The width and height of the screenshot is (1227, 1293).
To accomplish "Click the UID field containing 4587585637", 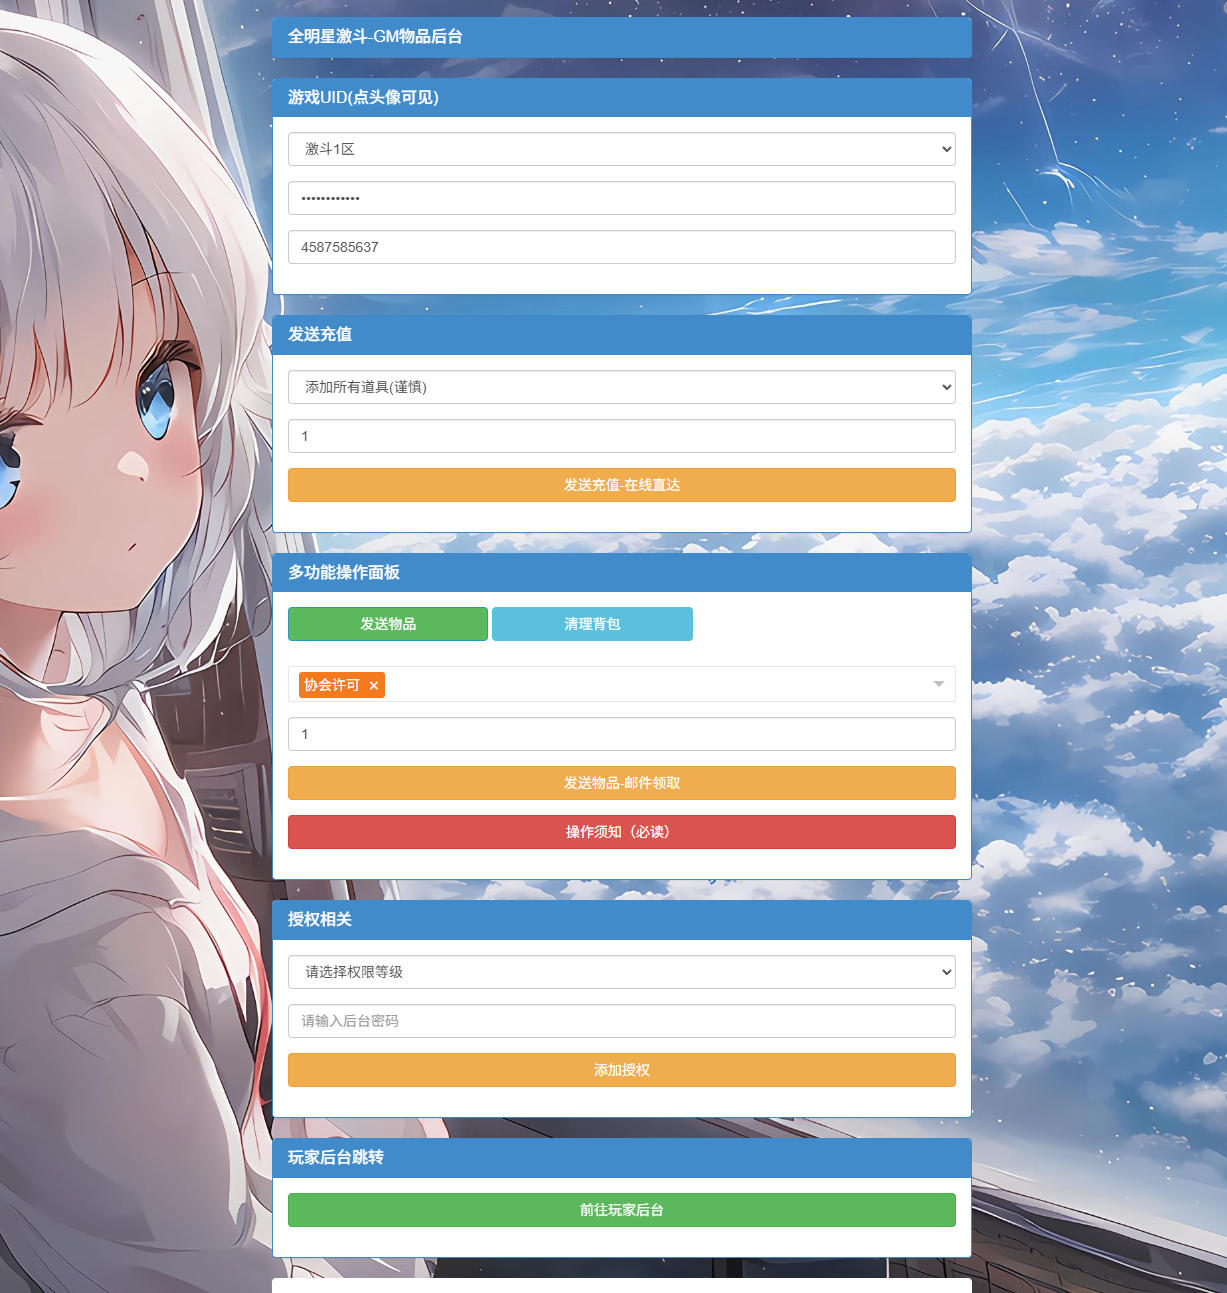I will 621,247.
